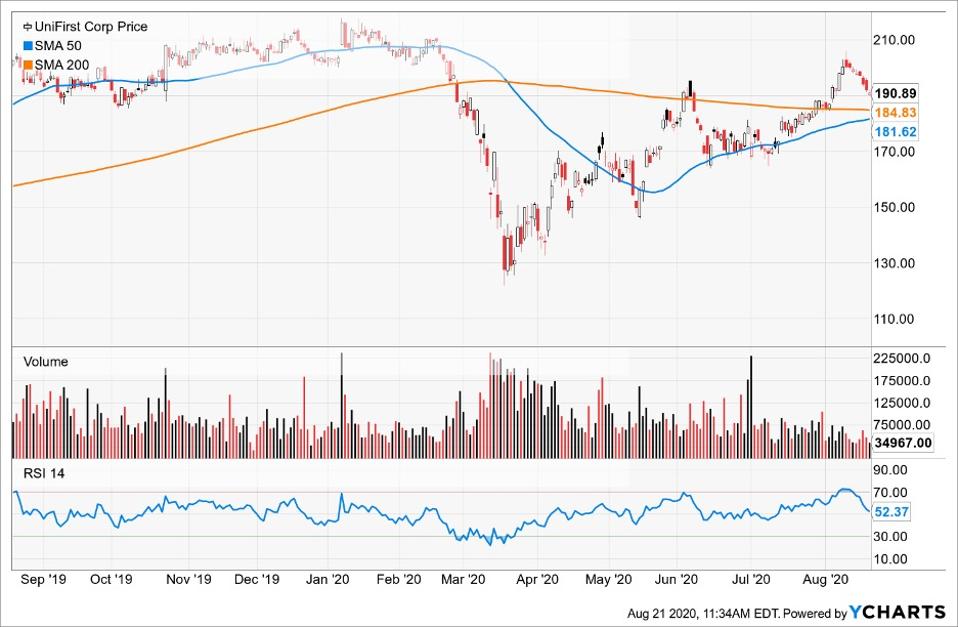958x627 pixels.
Task: Click the 10.00 RSI axis label
Action: [x=891, y=559]
